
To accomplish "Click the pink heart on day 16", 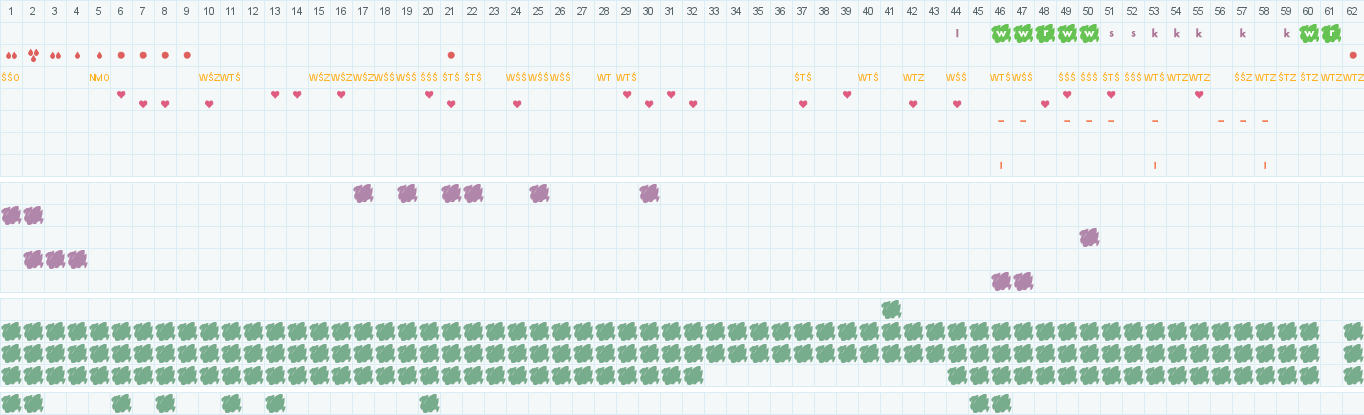I will [x=341, y=95].
